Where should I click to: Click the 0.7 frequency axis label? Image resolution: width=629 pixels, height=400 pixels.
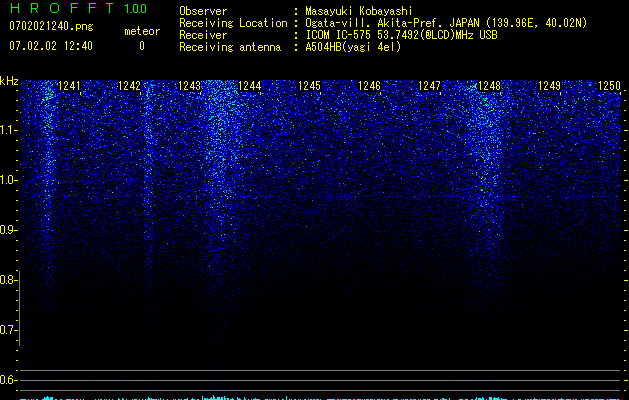point(8,330)
